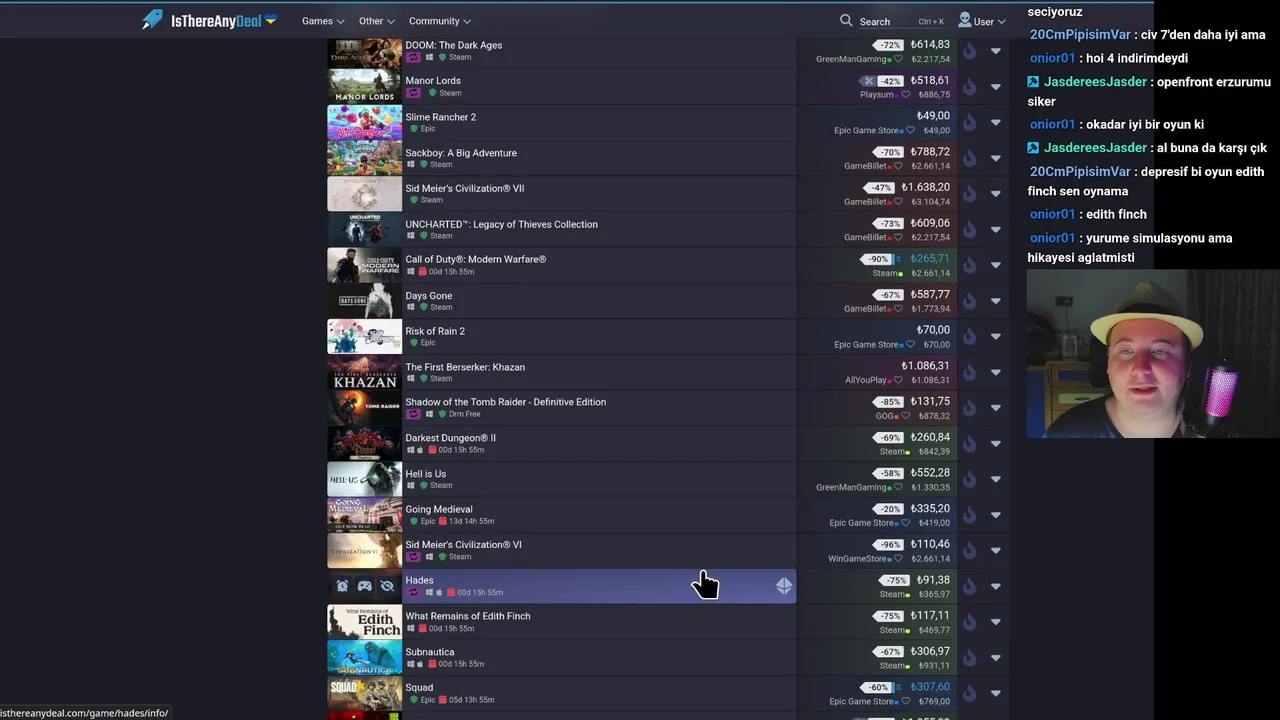Open the IsThereAnyDeal home logo
This screenshot has height=720, width=1280.
[208, 20]
